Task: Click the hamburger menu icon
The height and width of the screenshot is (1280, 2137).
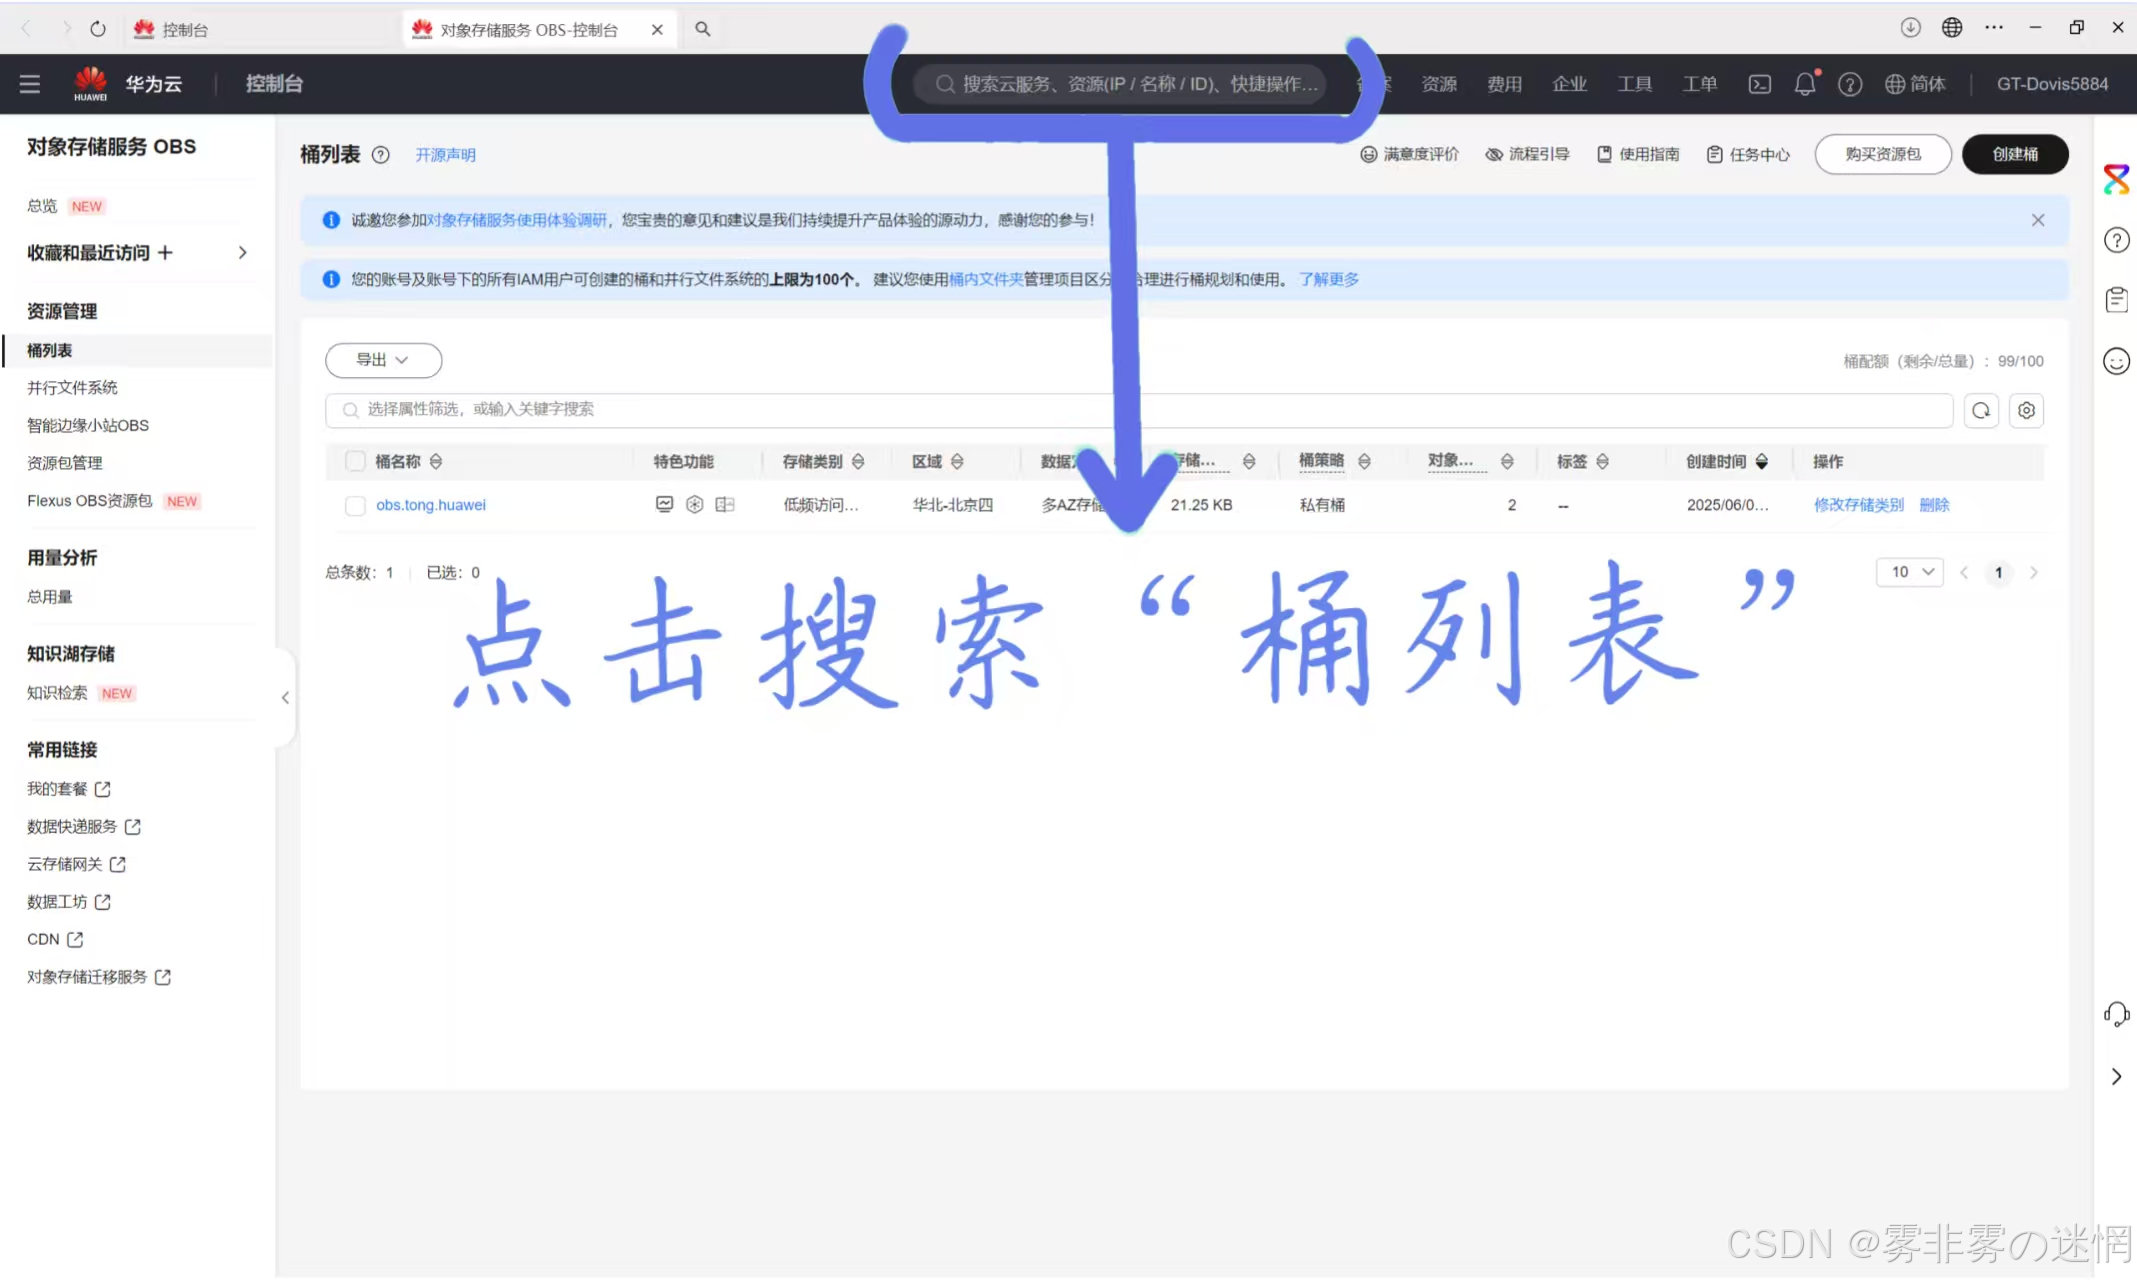Action: 30,84
